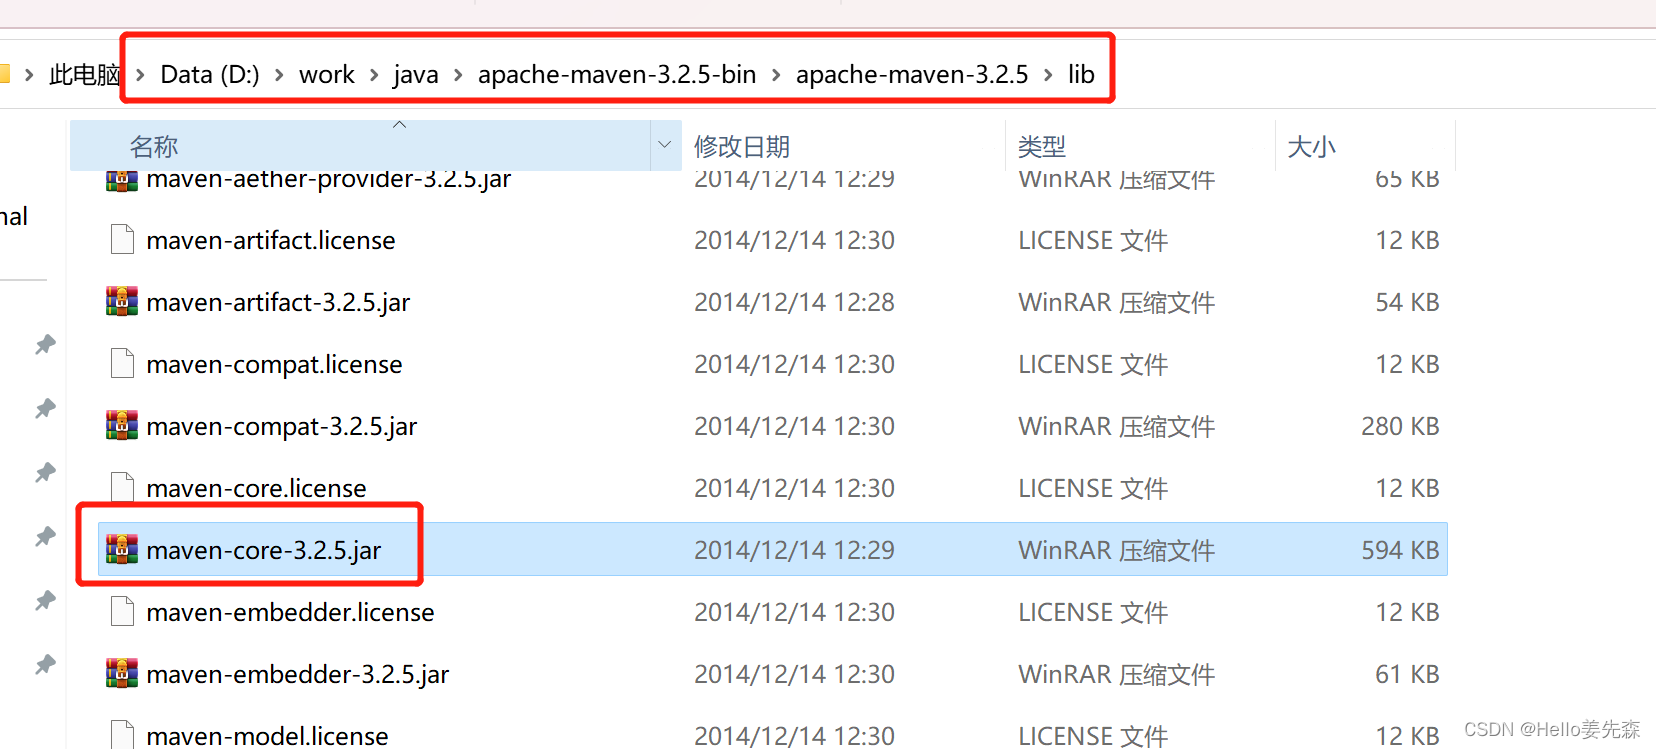The image size is (1656, 749).
Task: Open apache-maven-3.2.5-bin in the breadcrumb path
Action: click(x=617, y=75)
